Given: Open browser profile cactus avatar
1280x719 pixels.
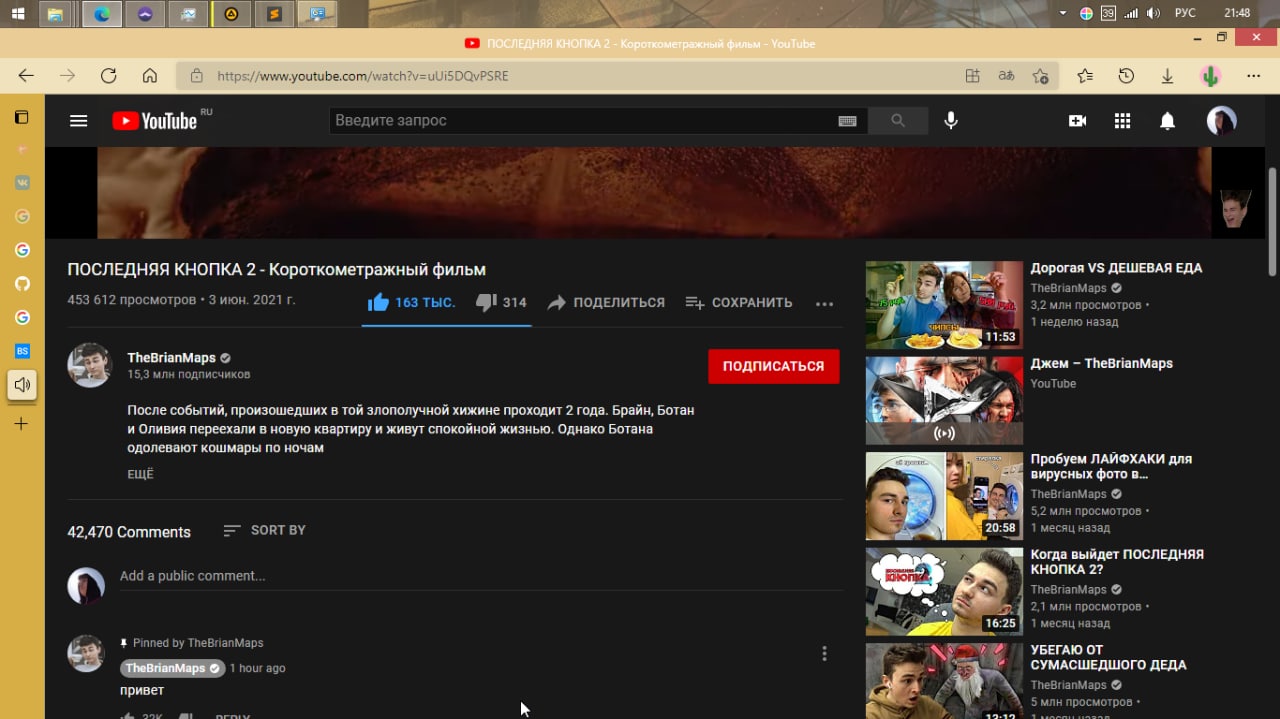Looking at the screenshot, I should [1210, 76].
